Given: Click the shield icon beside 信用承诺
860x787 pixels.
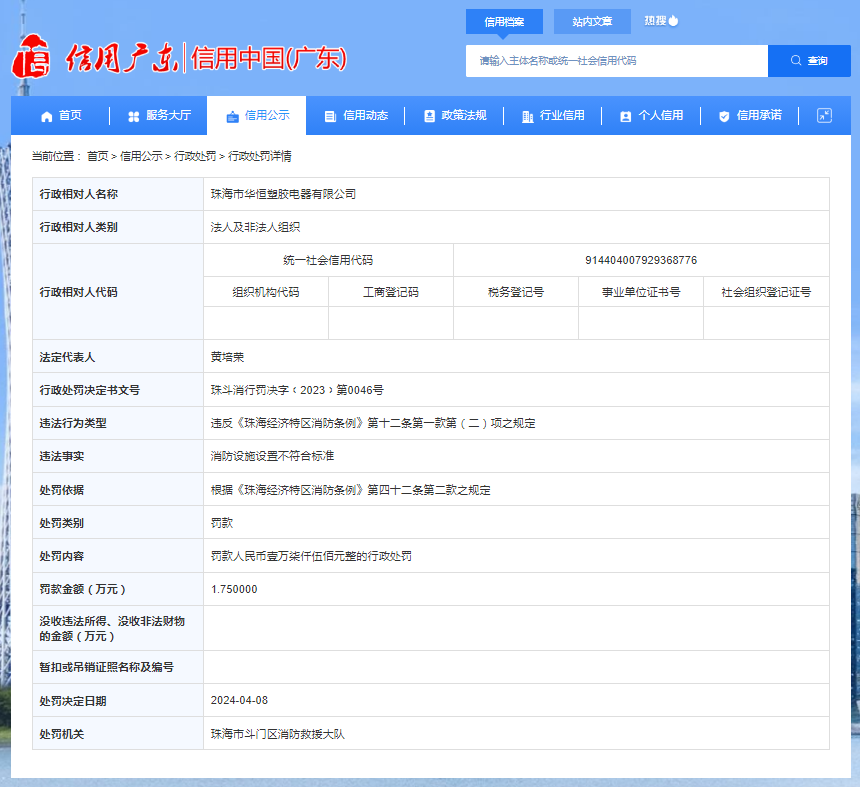Looking at the screenshot, I should (x=724, y=116).
